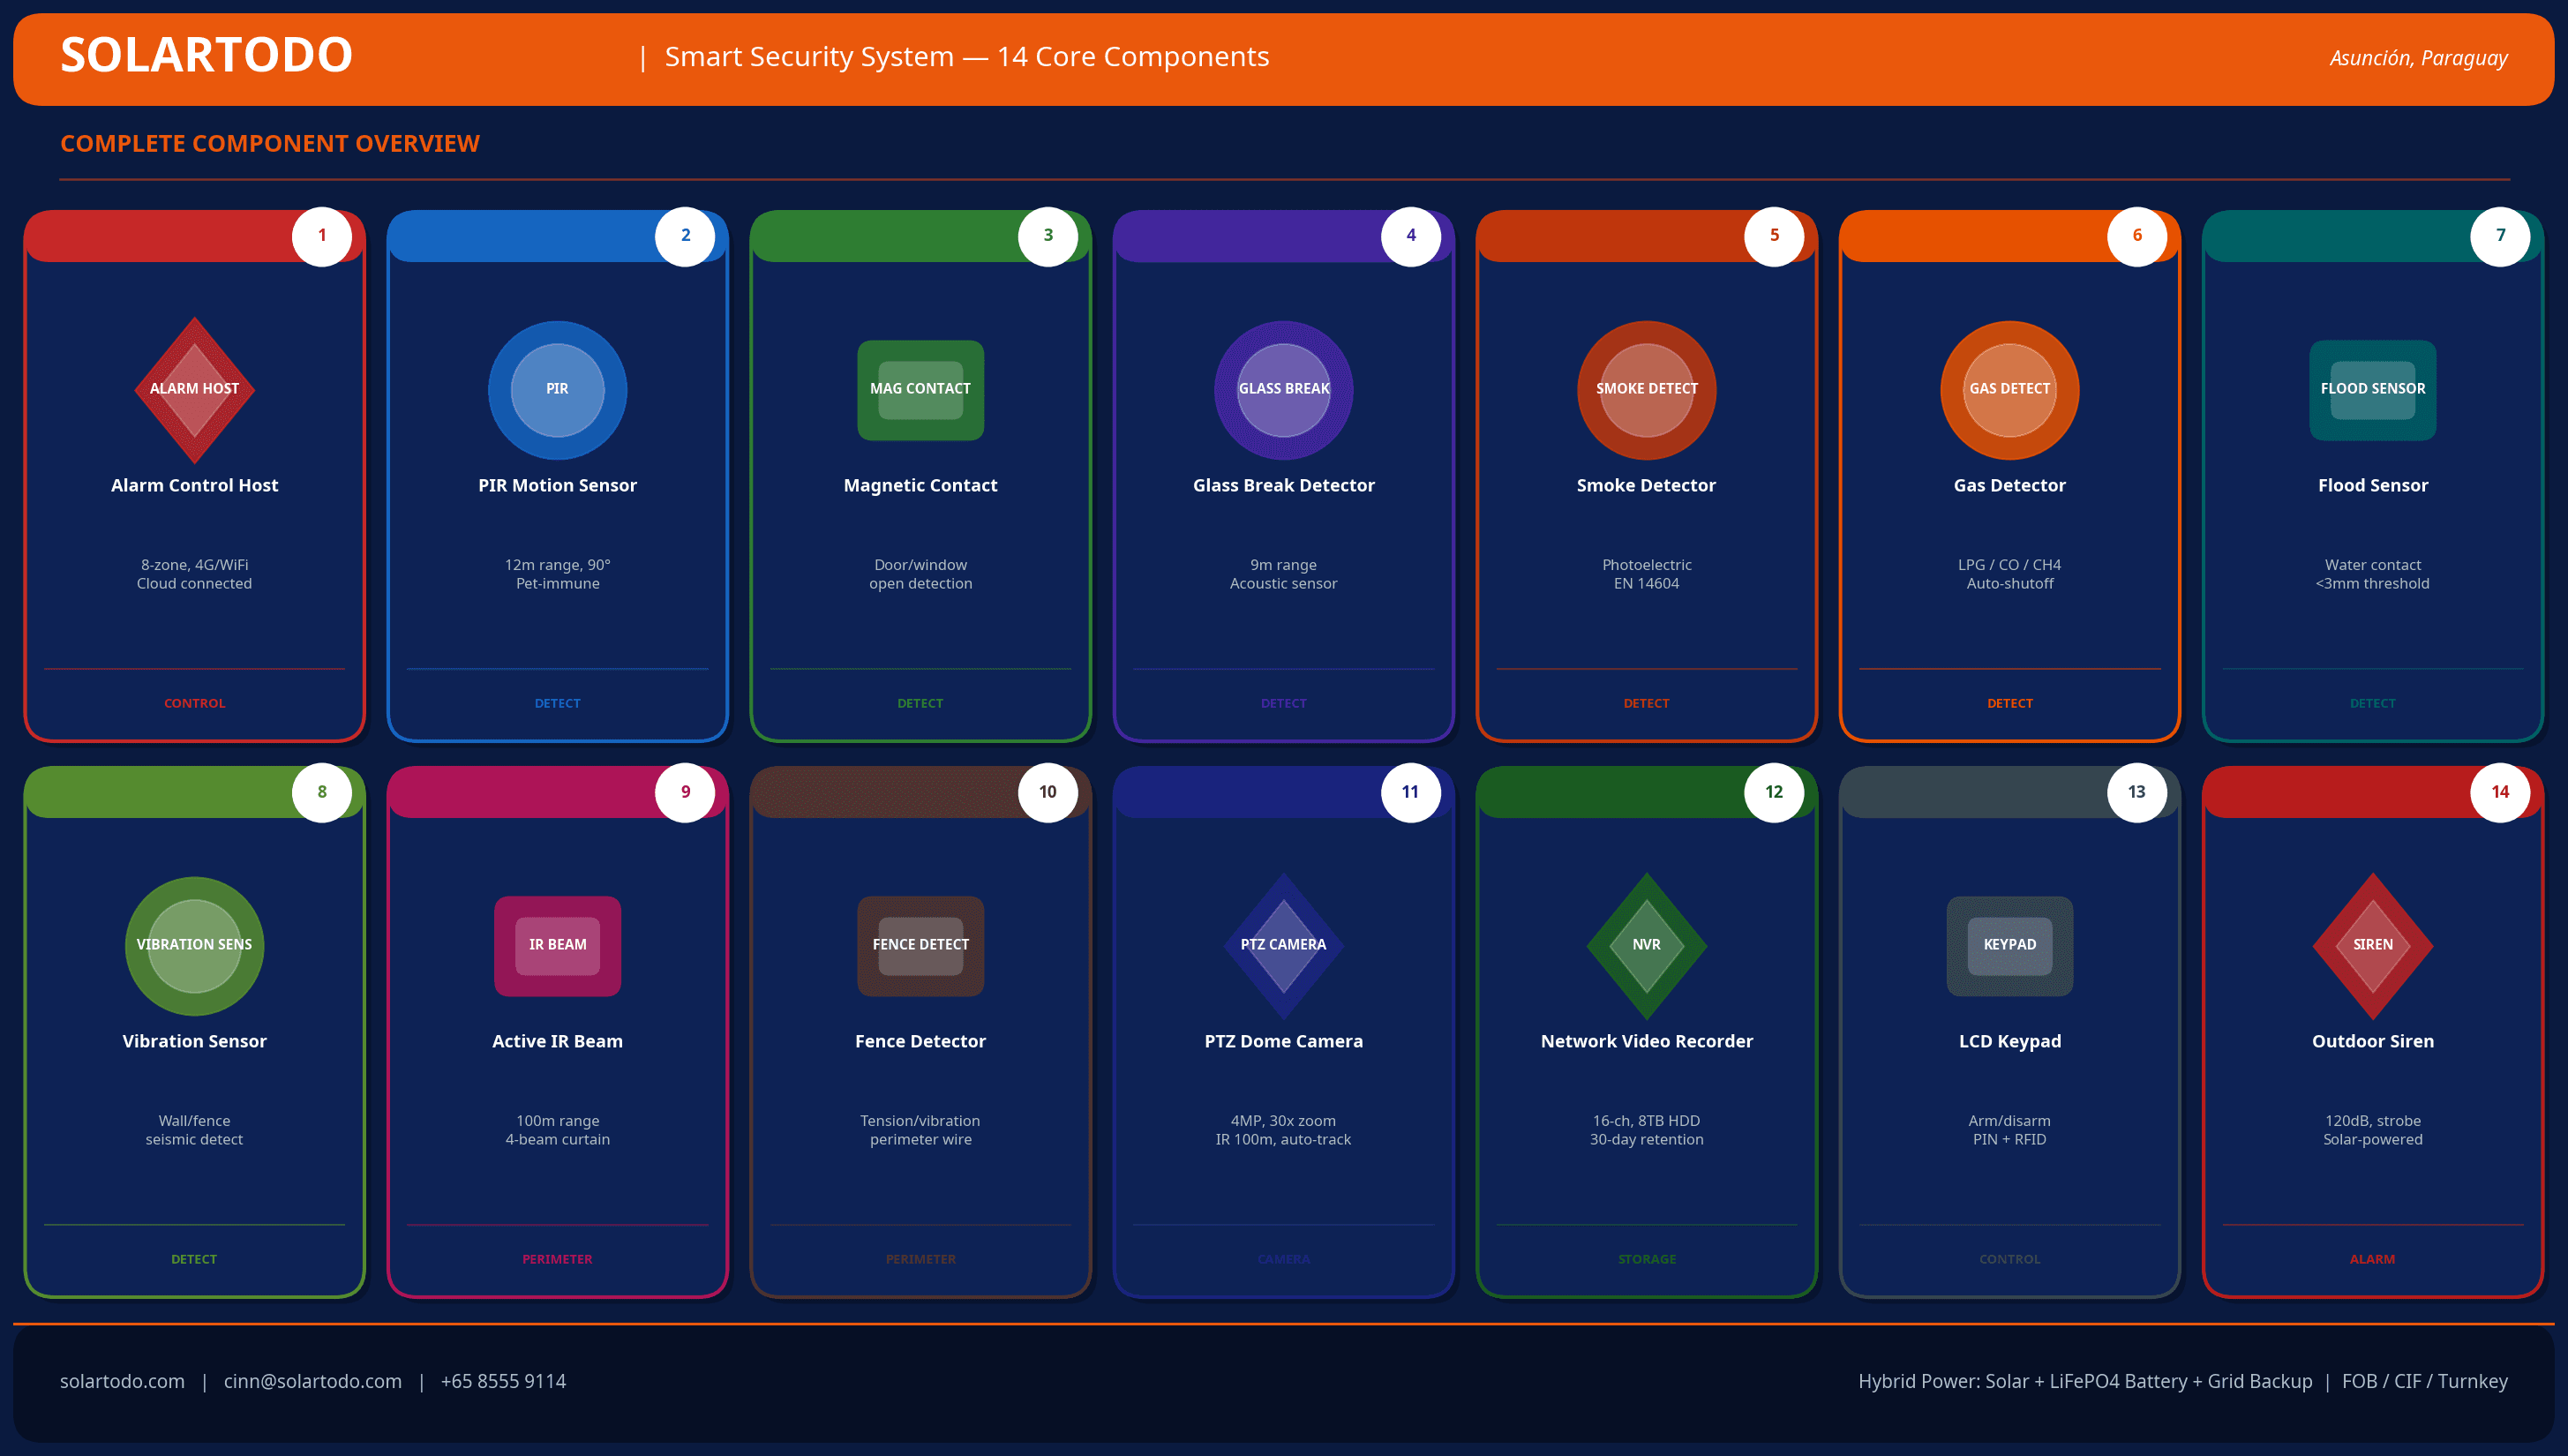This screenshot has height=1456, width=2568.
Task: Click the "Flood Sensor" card title
Action: 2372,486
